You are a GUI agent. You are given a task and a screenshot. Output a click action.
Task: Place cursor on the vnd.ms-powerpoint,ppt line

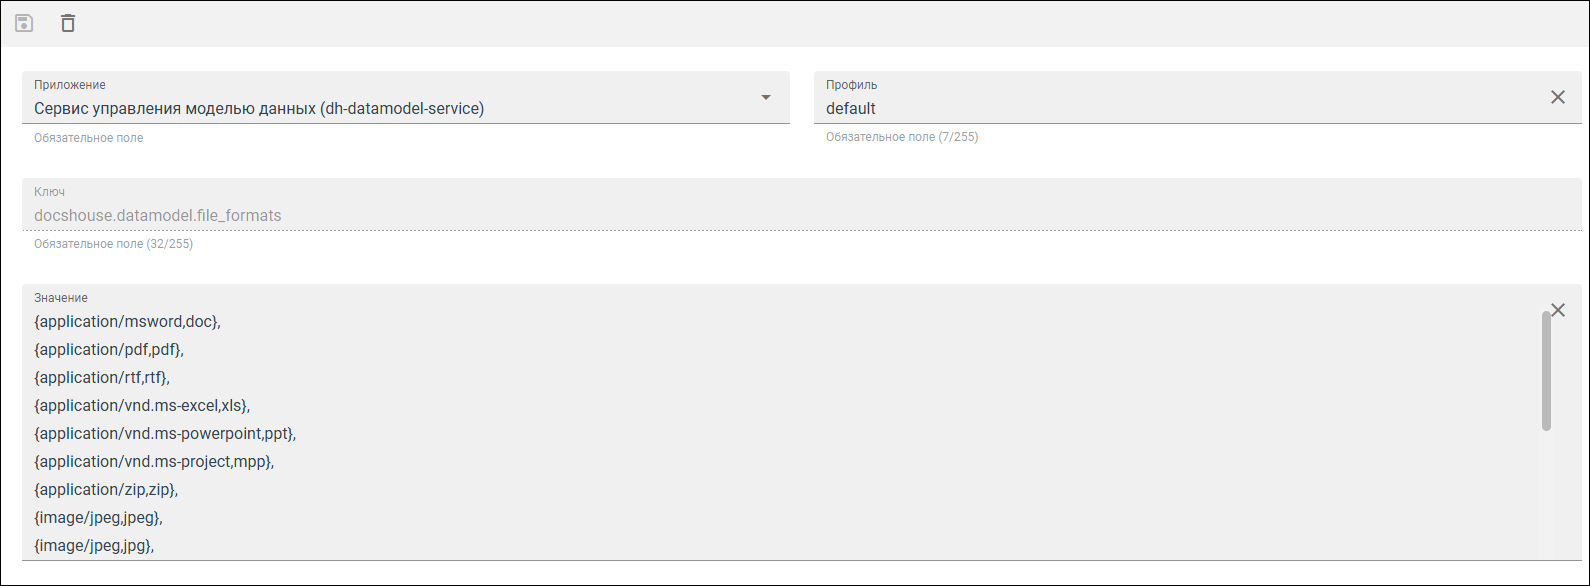tap(165, 433)
